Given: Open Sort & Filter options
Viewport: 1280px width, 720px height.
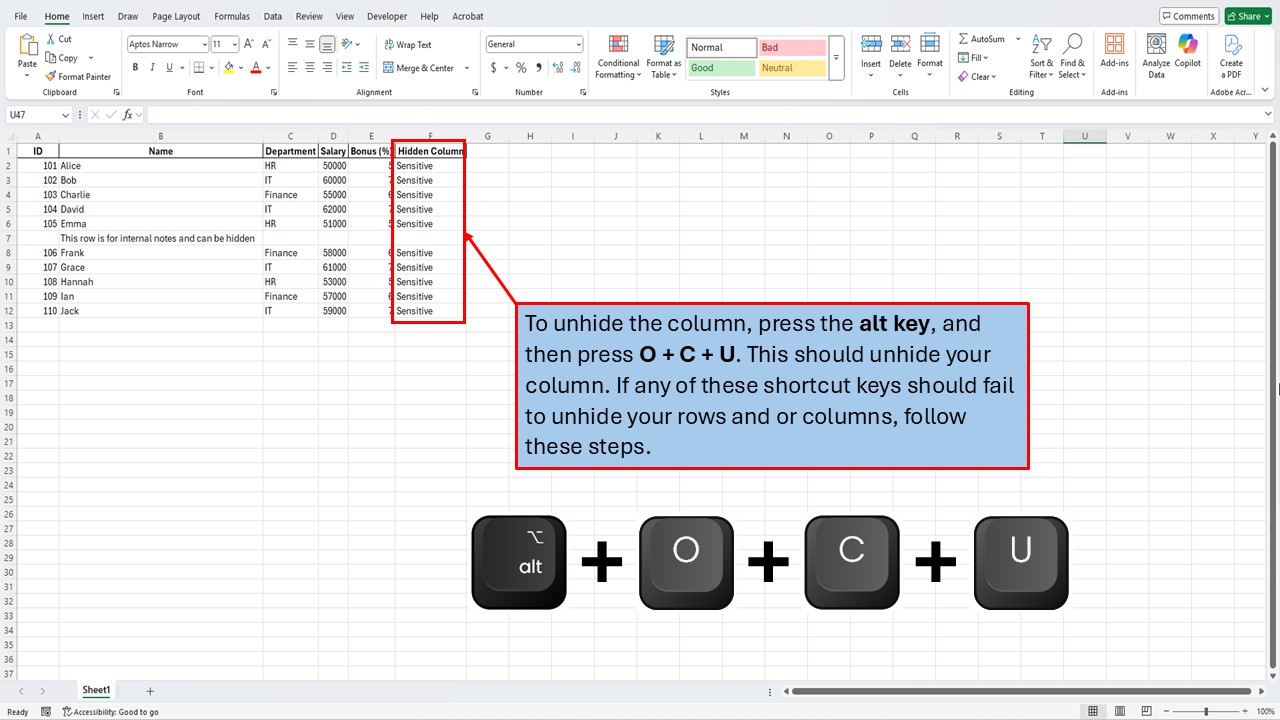Looking at the screenshot, I should (1041, 57).
